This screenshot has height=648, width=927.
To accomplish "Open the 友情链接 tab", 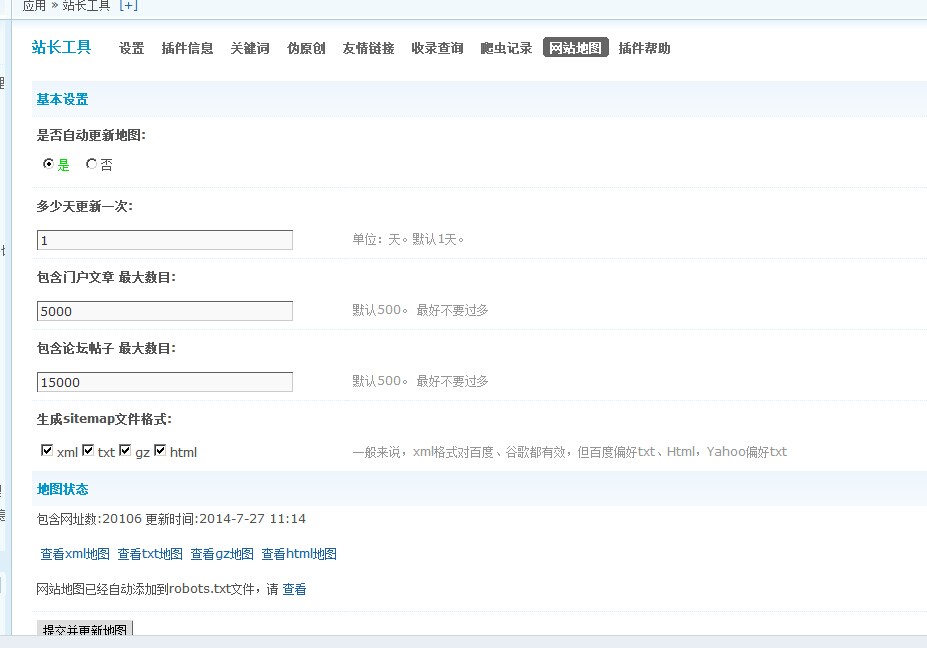I will (x=368, y=48).
